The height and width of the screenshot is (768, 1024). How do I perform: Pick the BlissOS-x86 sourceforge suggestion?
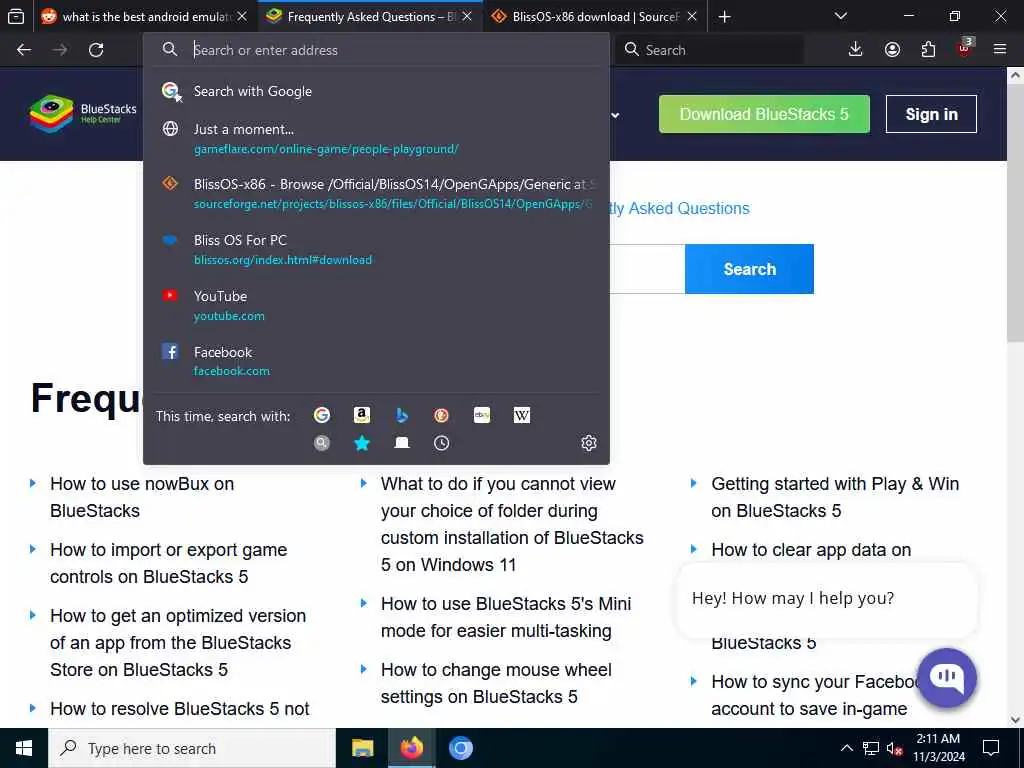(x=376, y=194)
